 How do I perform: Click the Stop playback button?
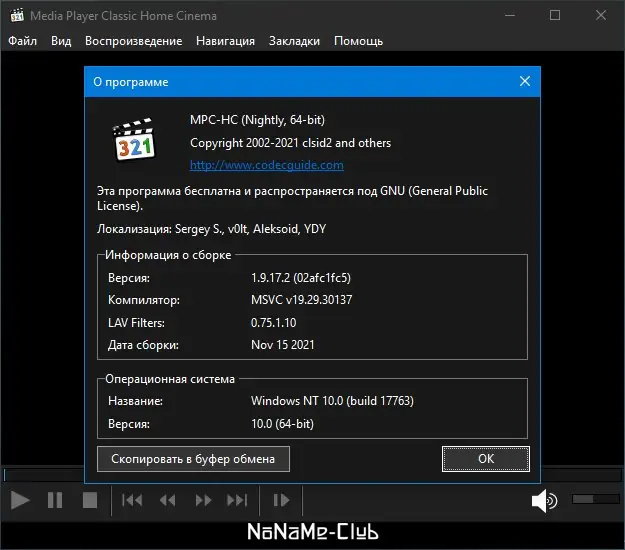(90, 501)
